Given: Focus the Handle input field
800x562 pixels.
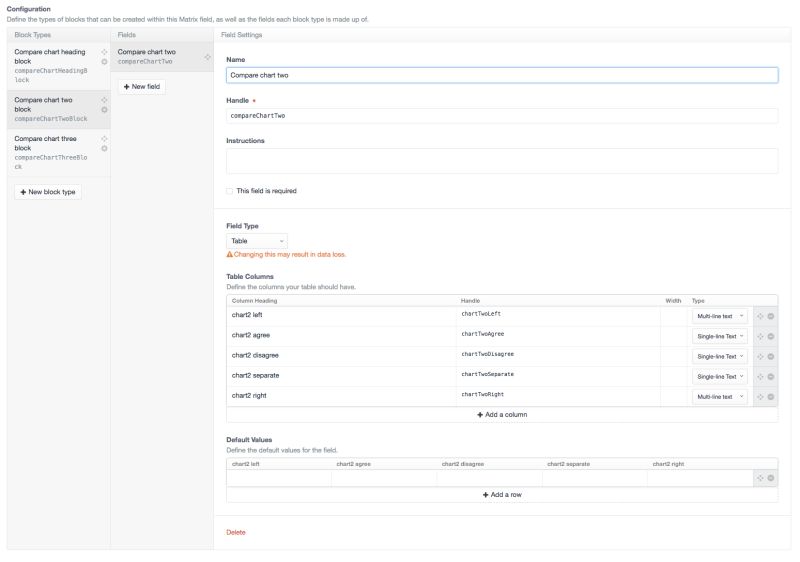Looking at the screenshot, I should pyautogui.click(x=502, y=116).
